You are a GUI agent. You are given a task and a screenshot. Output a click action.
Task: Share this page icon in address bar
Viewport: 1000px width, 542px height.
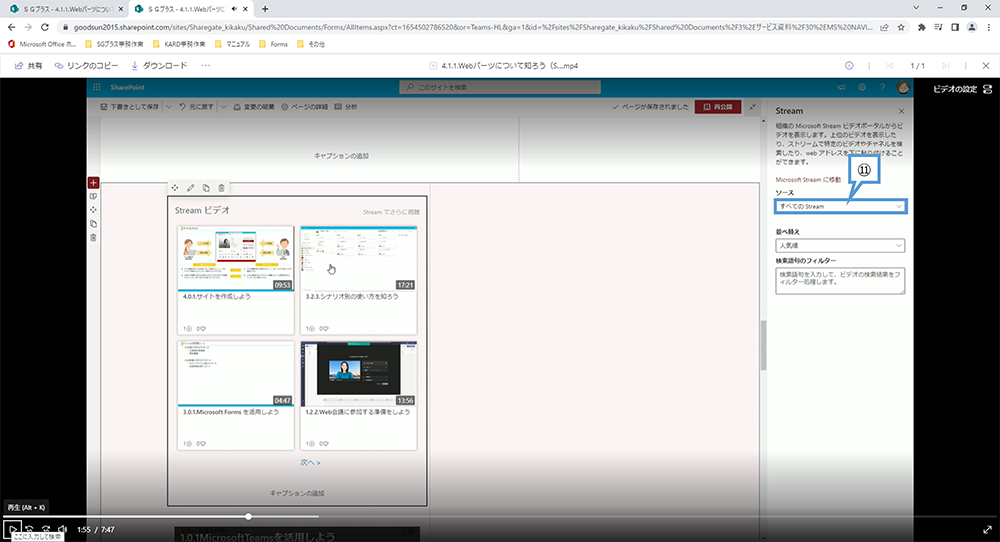885,27
